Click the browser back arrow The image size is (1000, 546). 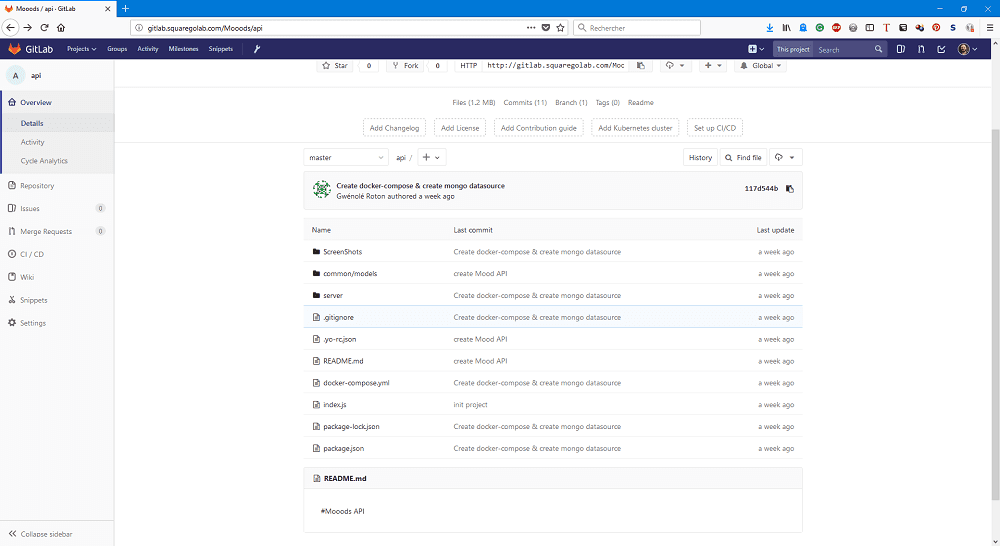pyautogui.click(x=10, y=27)
